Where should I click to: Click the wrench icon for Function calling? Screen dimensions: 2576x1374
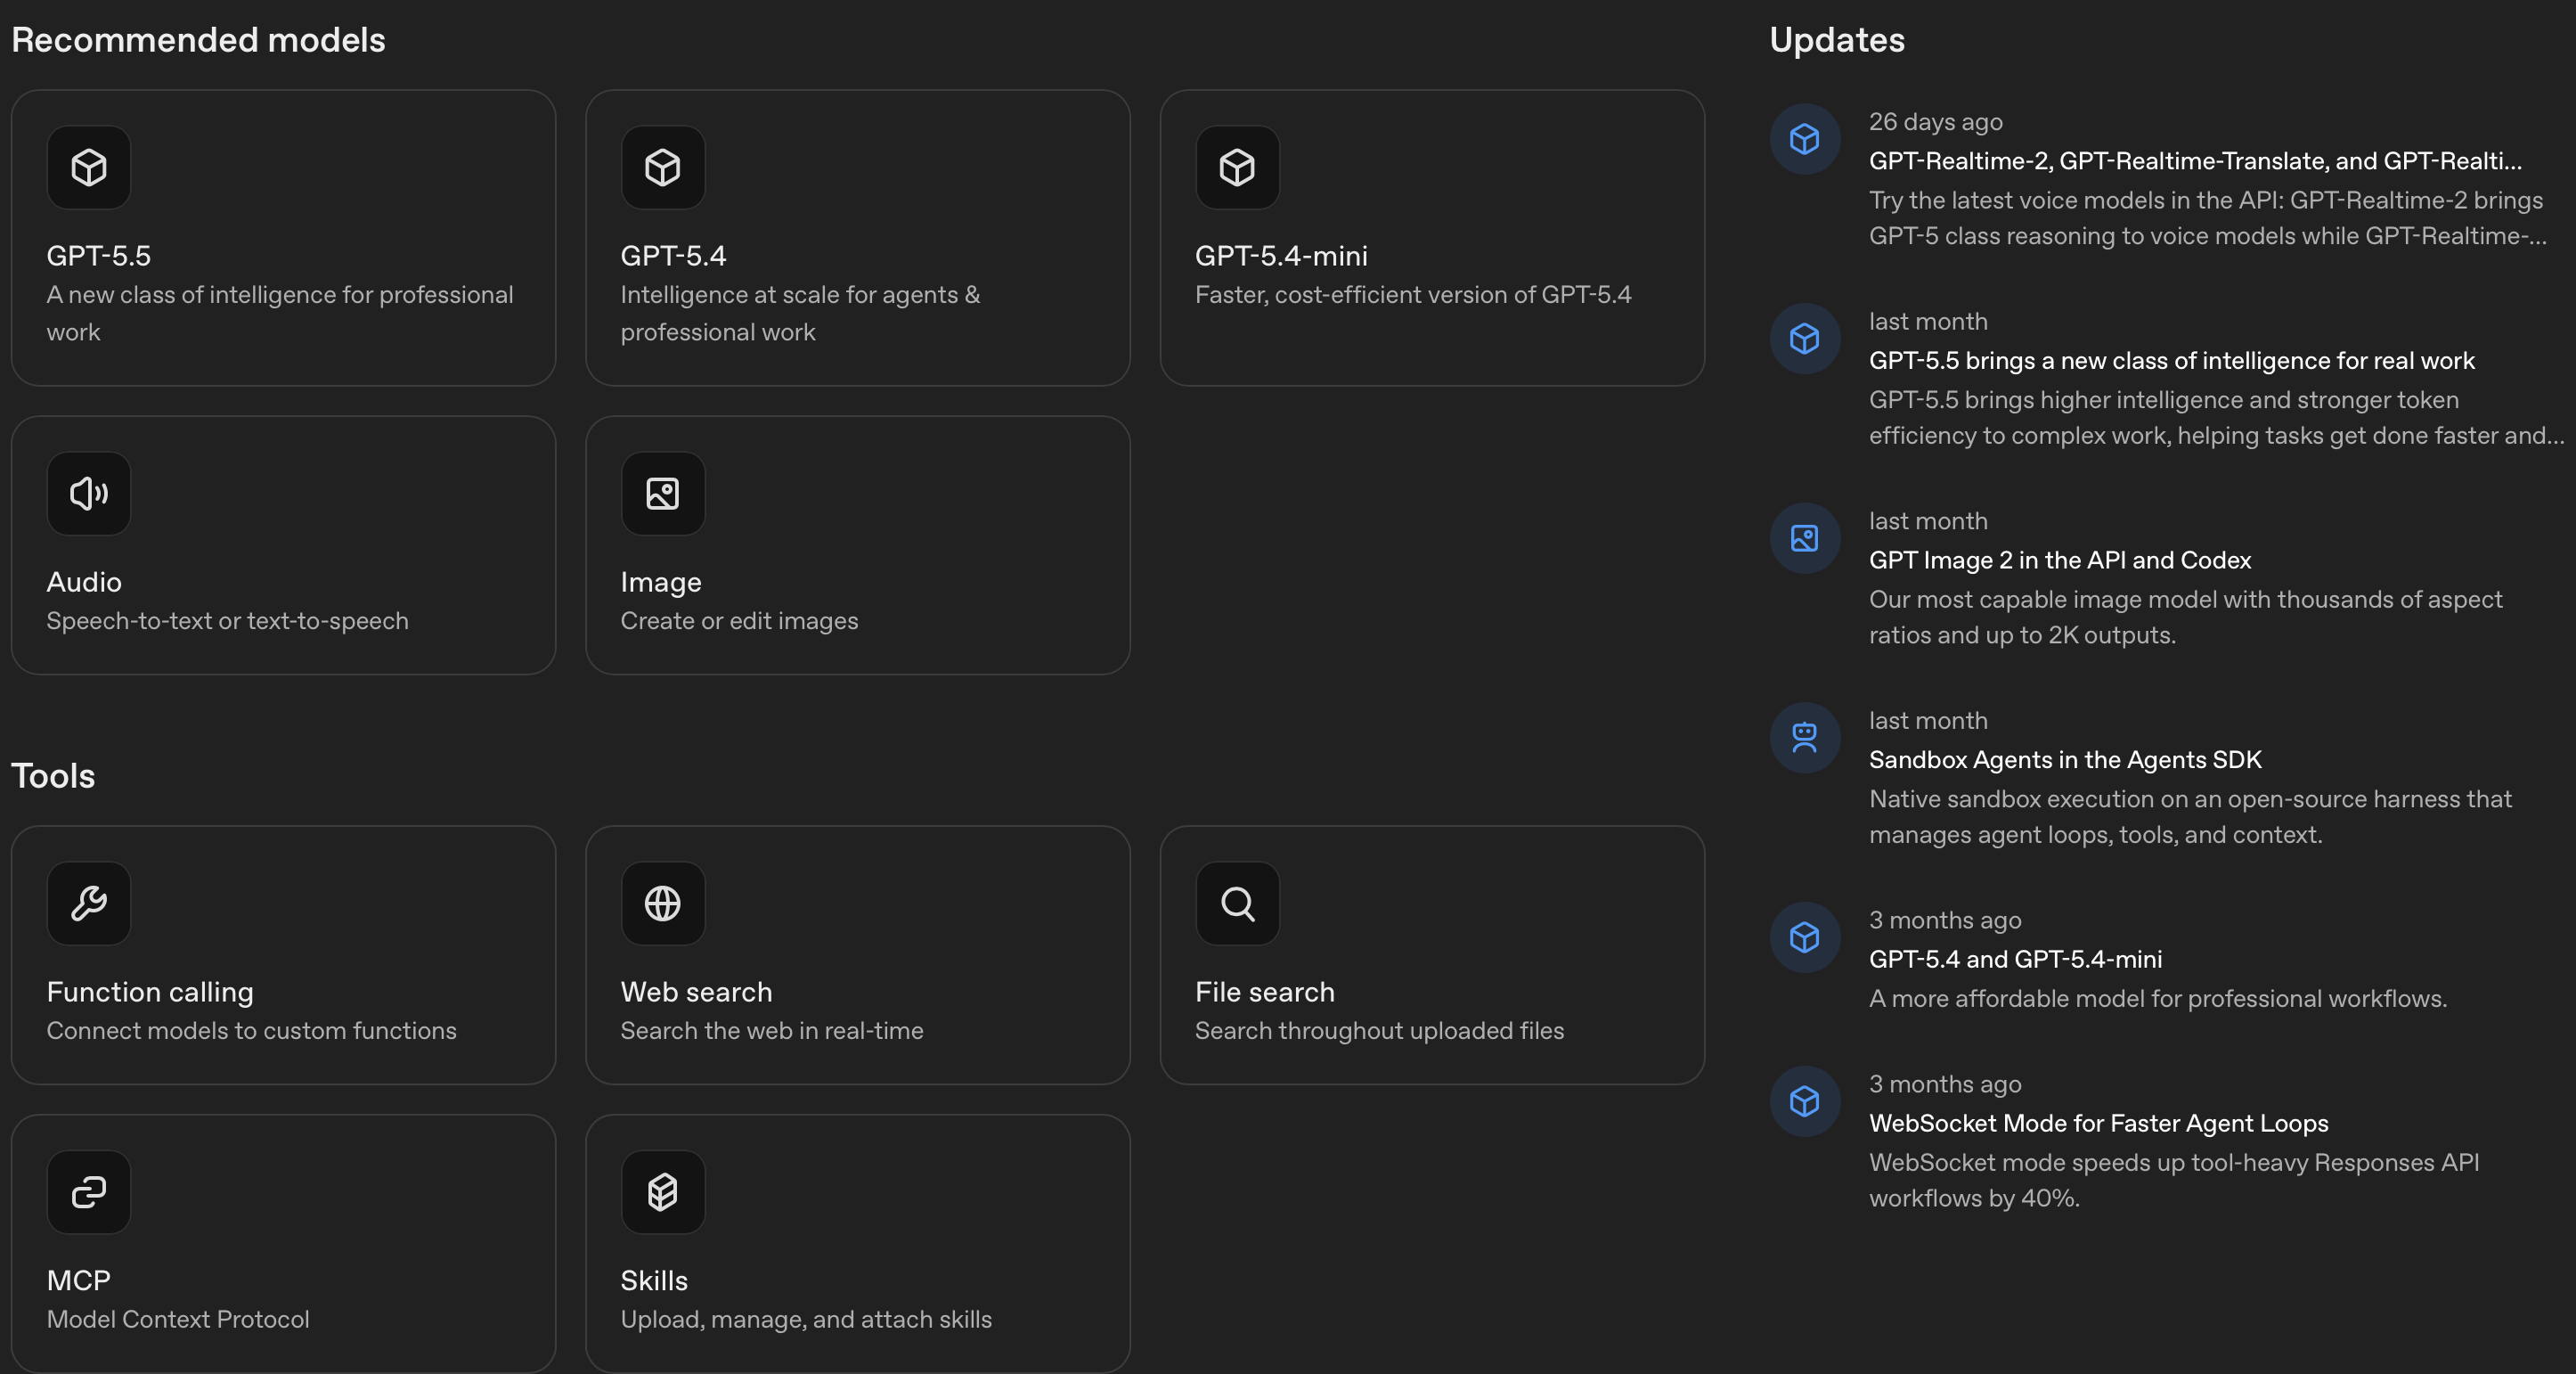click(x=89, y=903)
